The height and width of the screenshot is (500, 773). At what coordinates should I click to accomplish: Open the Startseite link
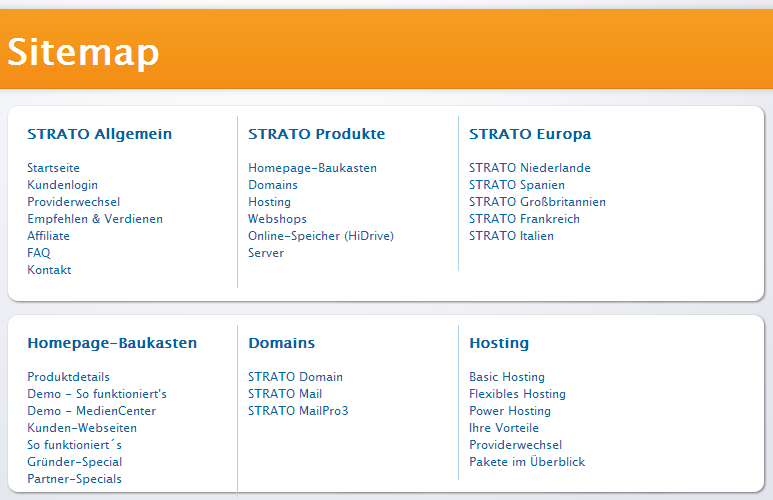click(x=53, y=168)
